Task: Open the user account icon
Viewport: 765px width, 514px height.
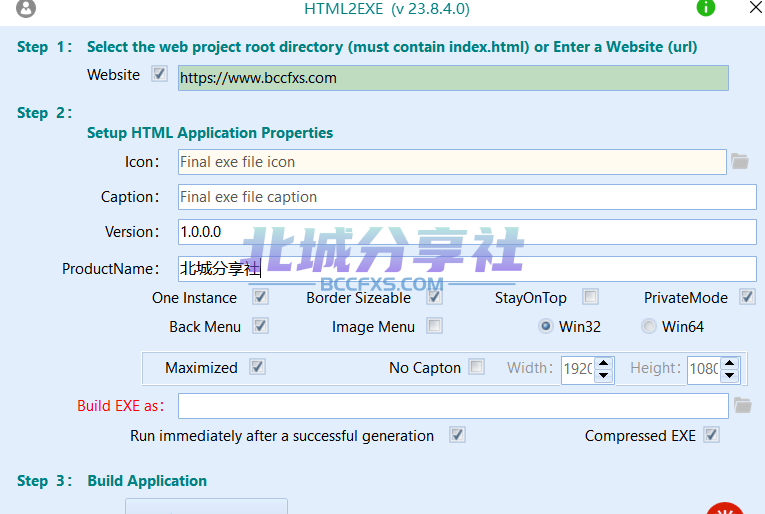Action: pos(26,8)
